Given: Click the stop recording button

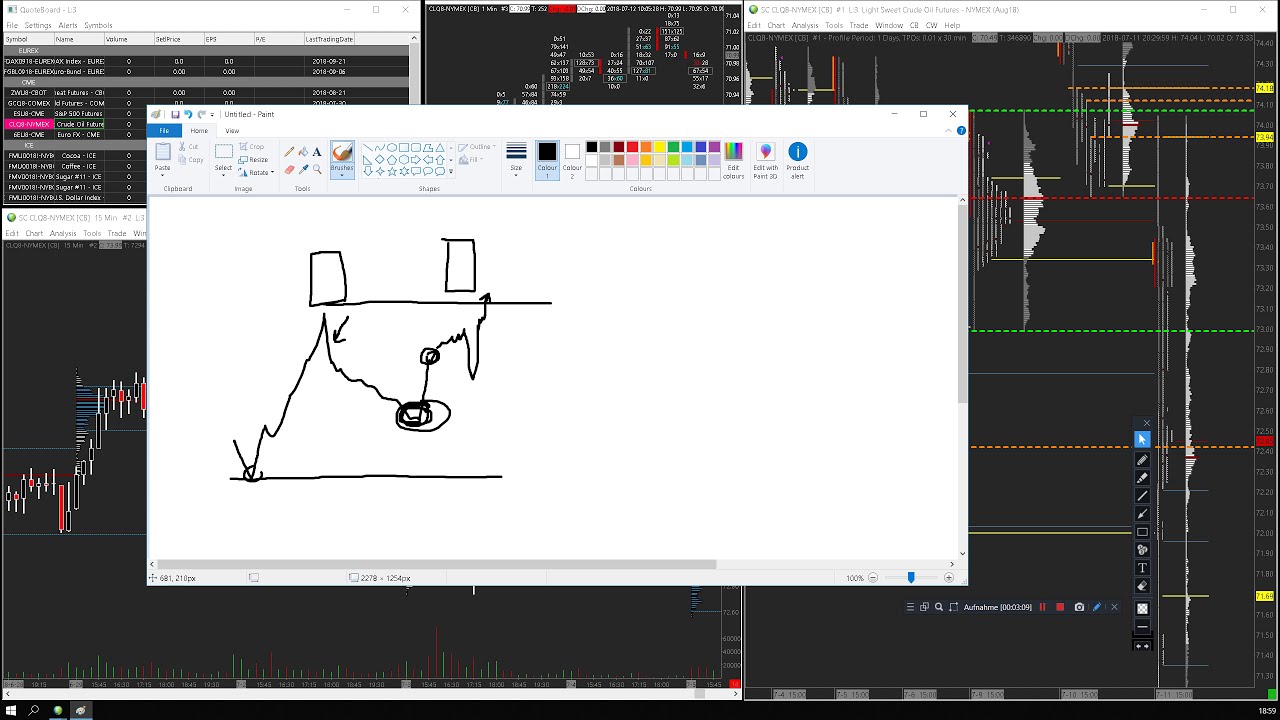Looking at the screenshot, I should point(1060,607).
